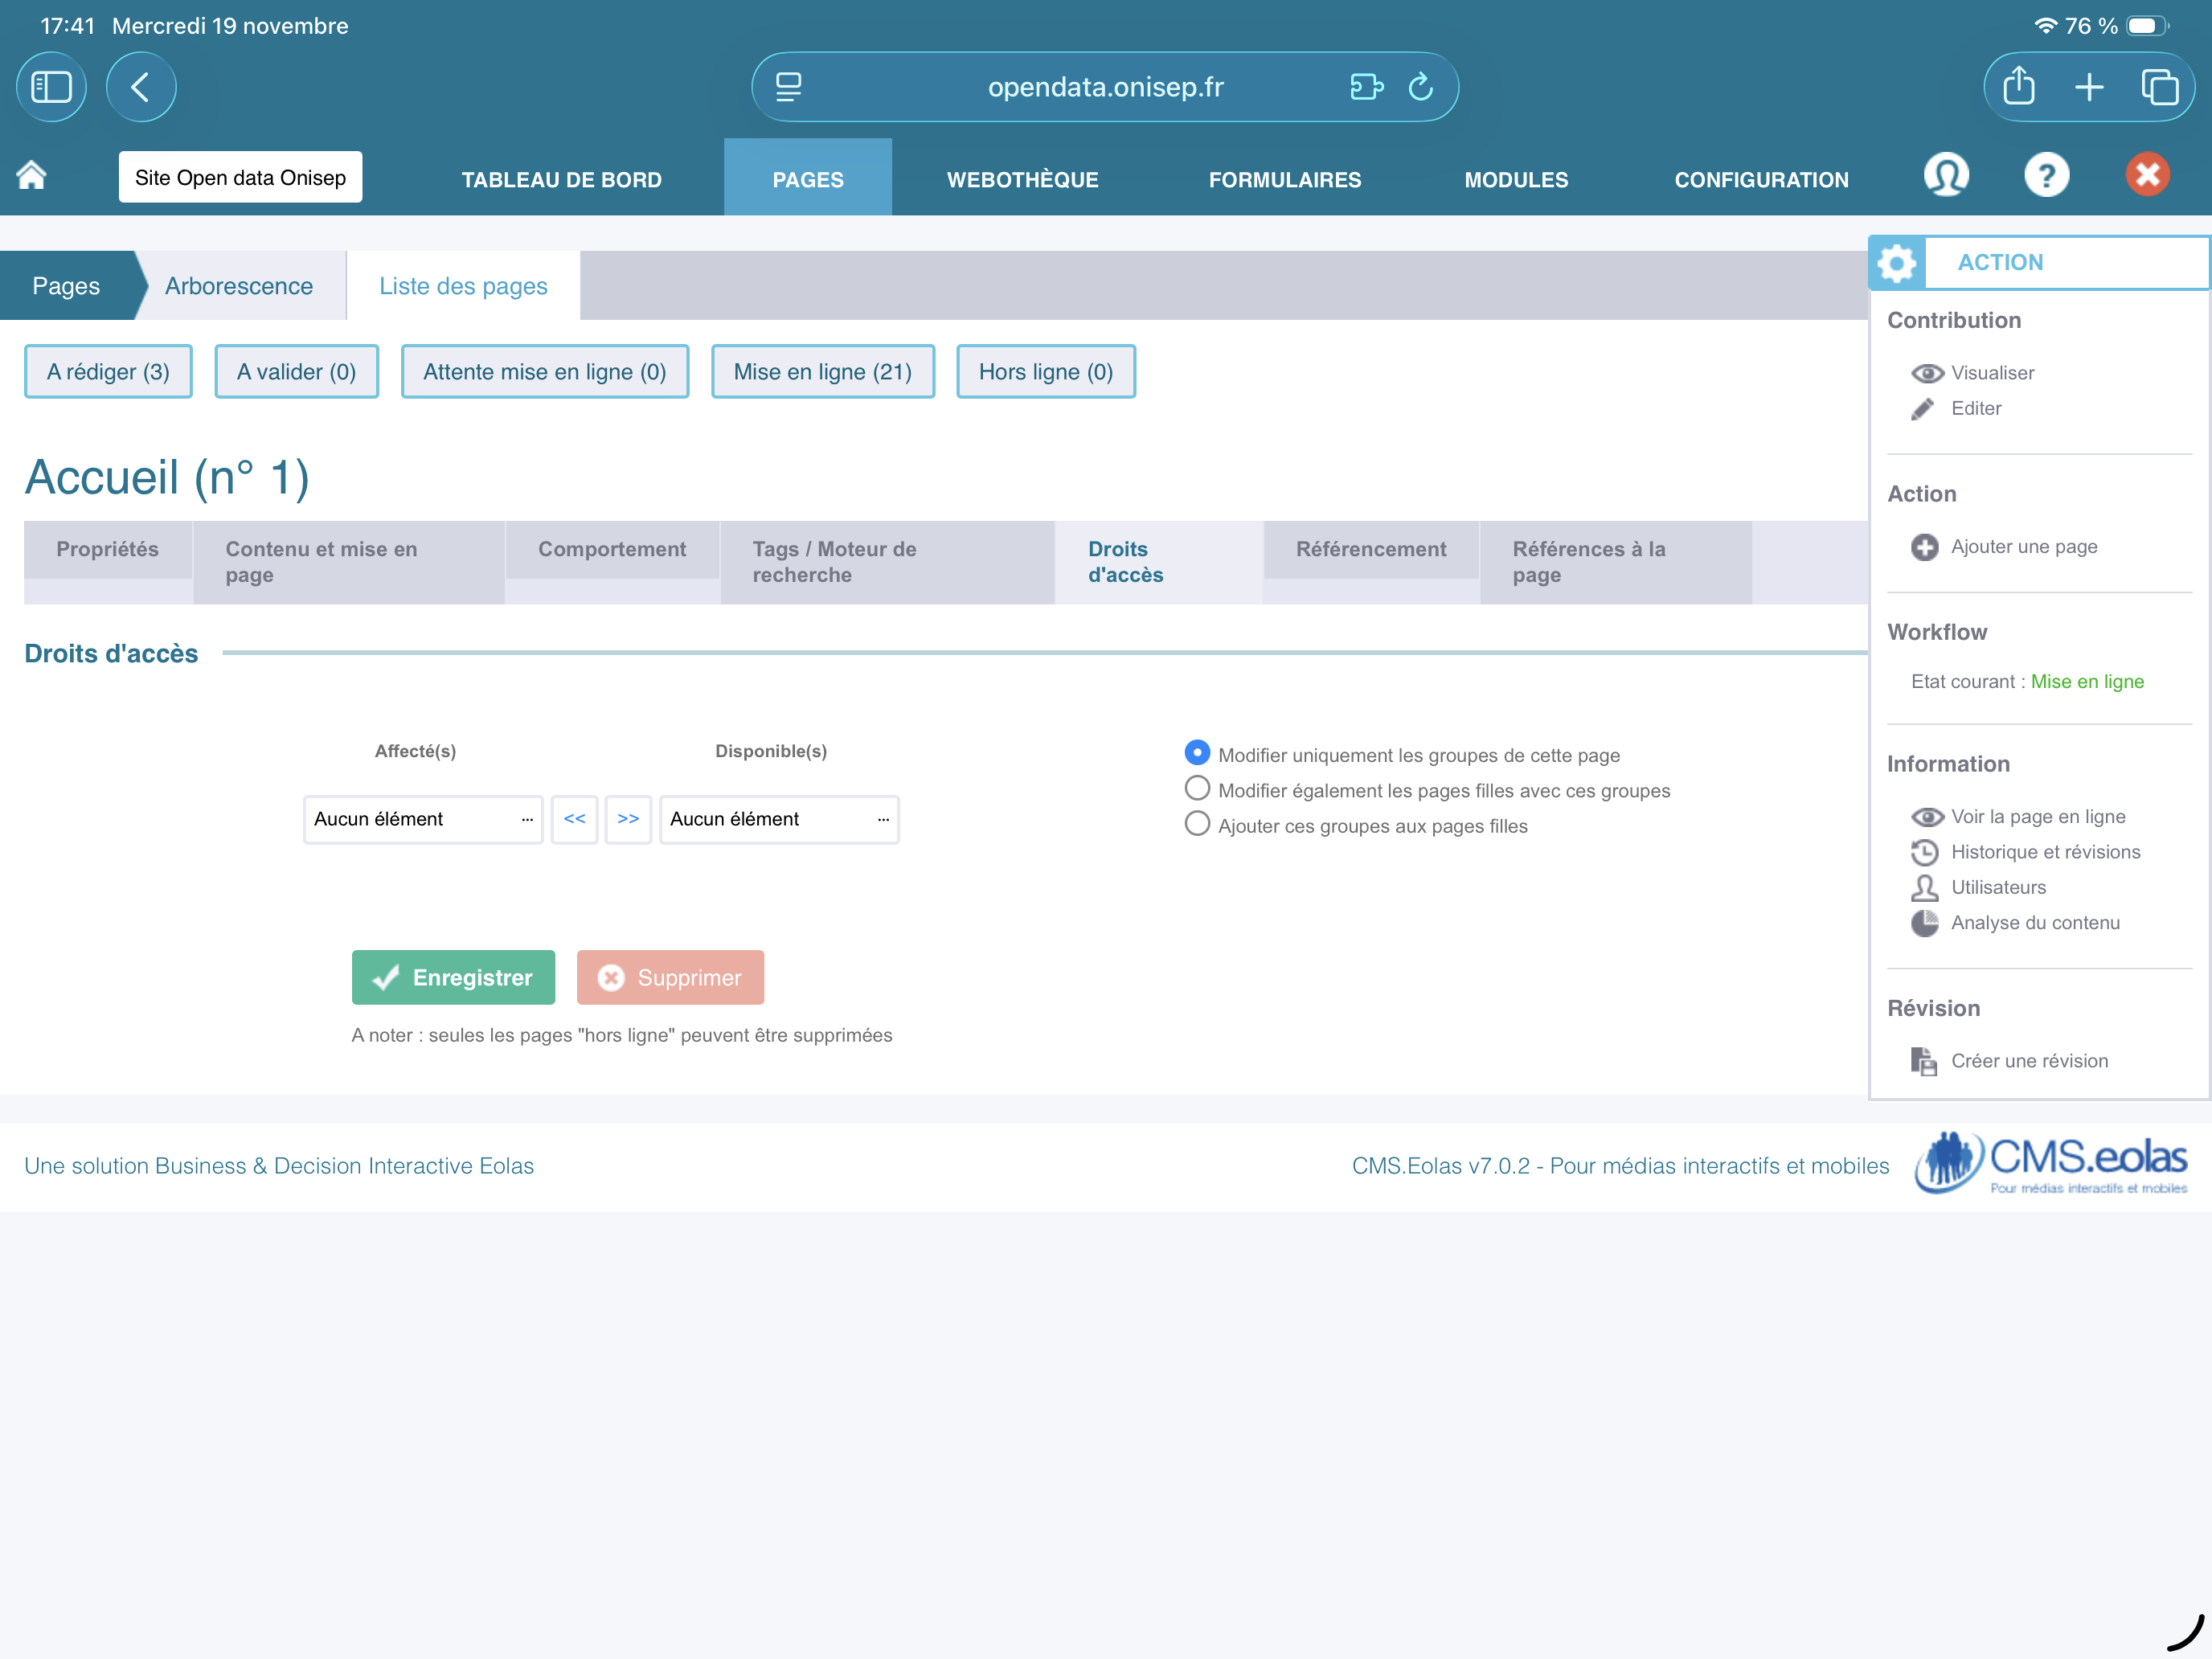Open the WEBOTHÈQUE menu

pyautogui.click(x=1022, y=180)
